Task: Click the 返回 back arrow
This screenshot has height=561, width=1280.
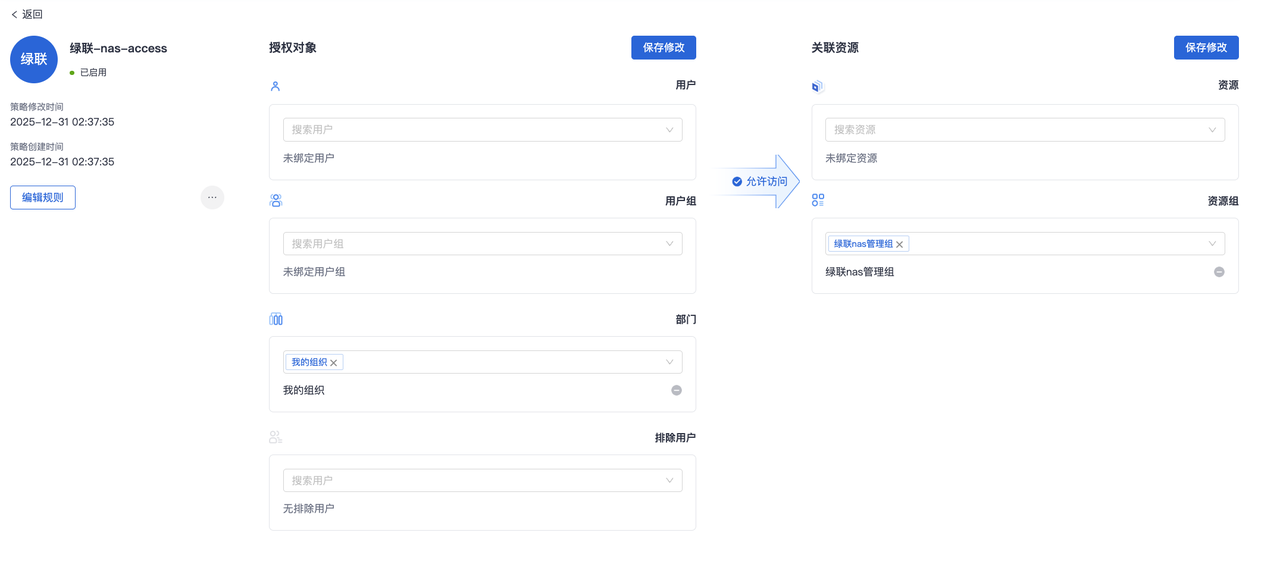Action: click(x=15, y=15)
